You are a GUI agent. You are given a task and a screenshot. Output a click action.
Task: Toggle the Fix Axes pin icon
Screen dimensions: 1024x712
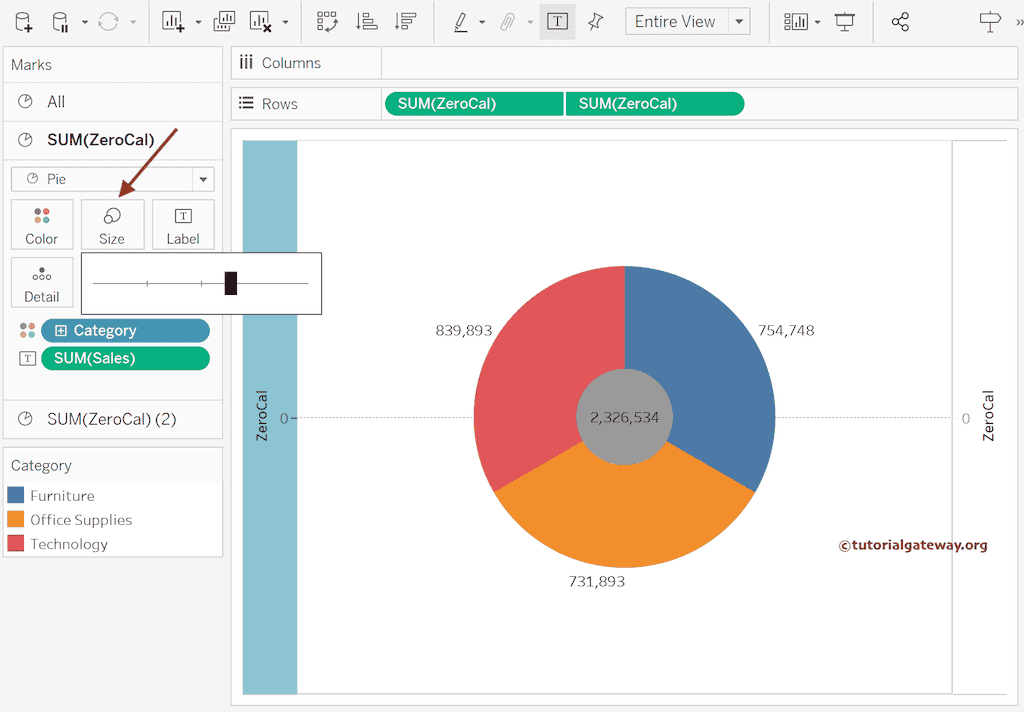[x=595, y=21]
